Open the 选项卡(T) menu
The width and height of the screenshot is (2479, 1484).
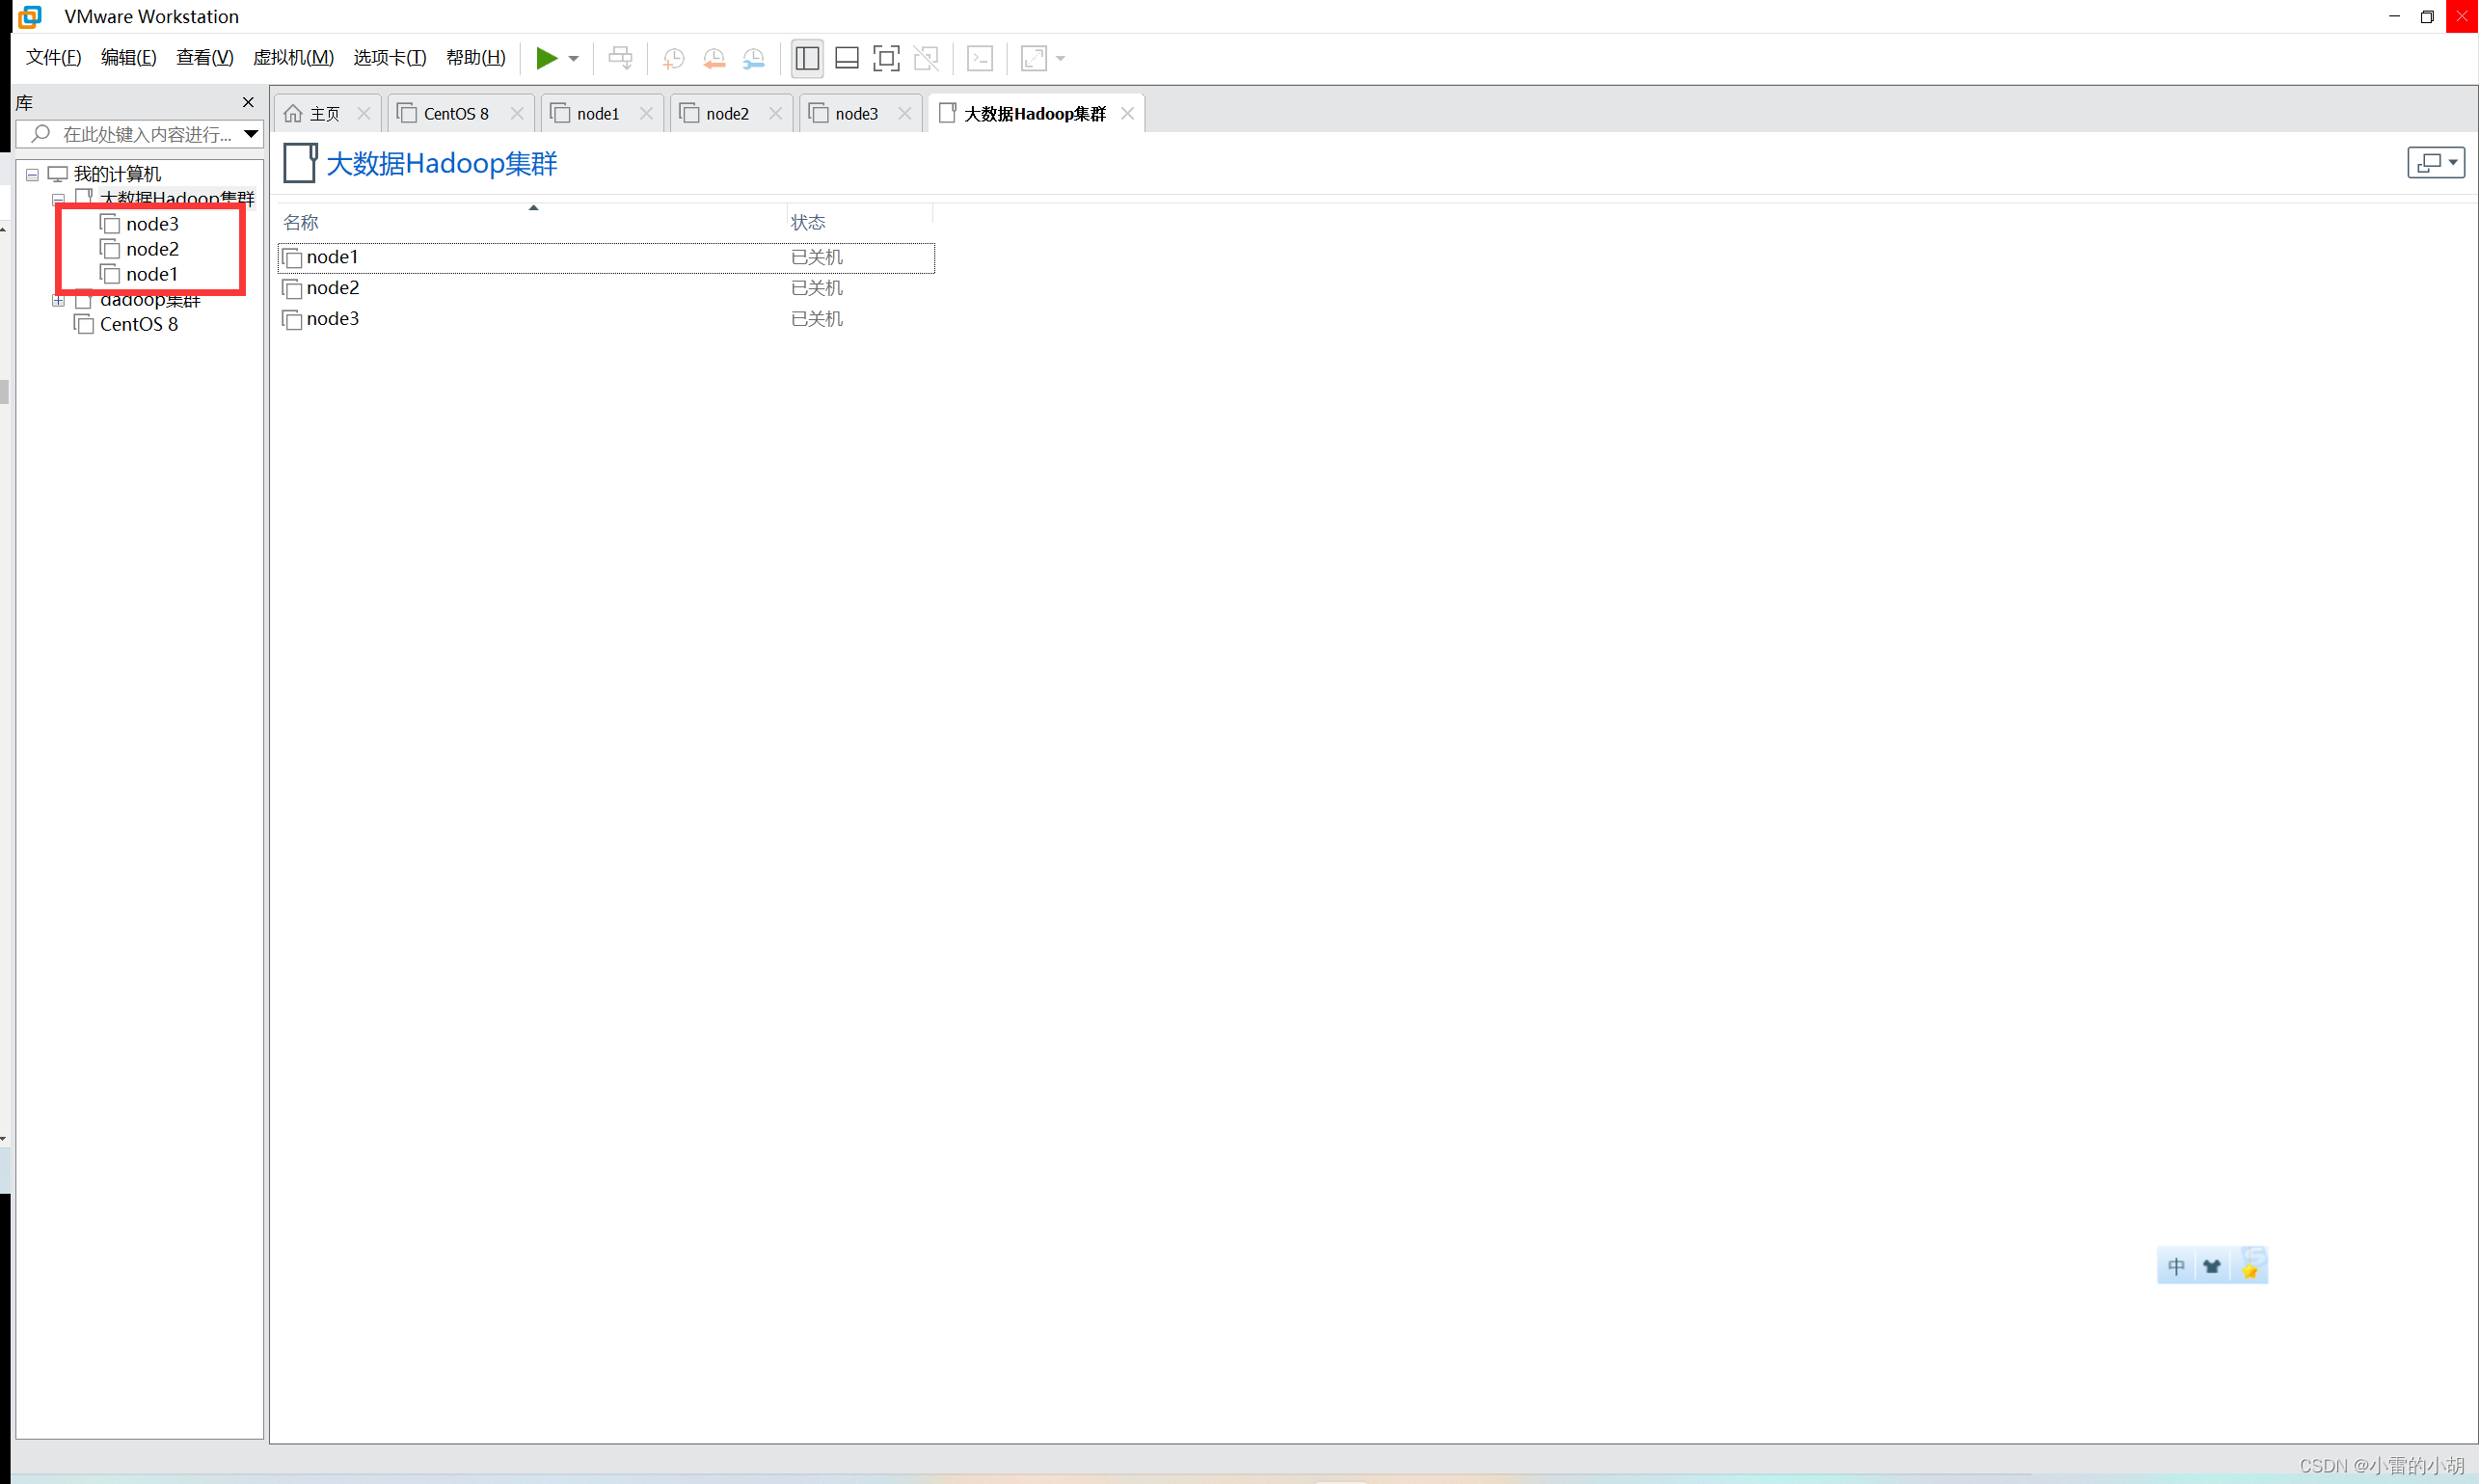pos(390,58)
